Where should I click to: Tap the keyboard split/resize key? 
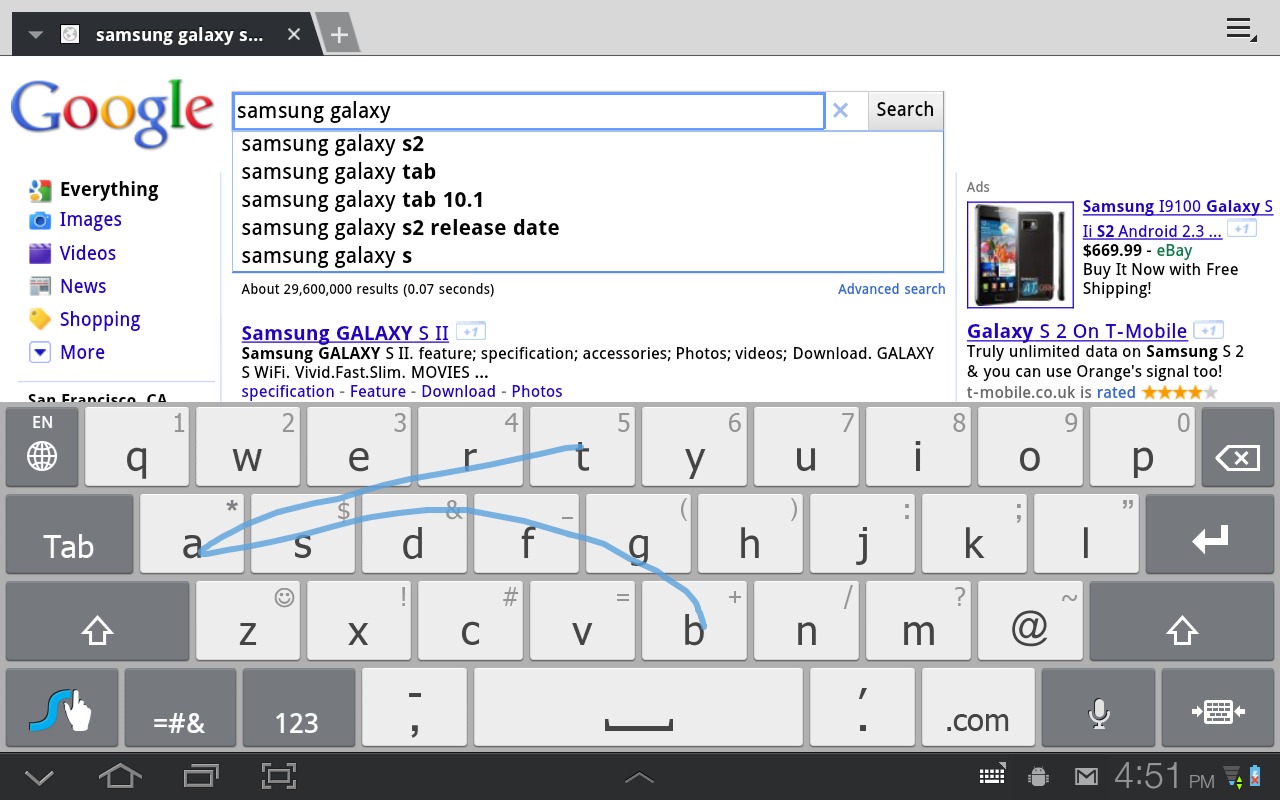[x=1218, y=707]
